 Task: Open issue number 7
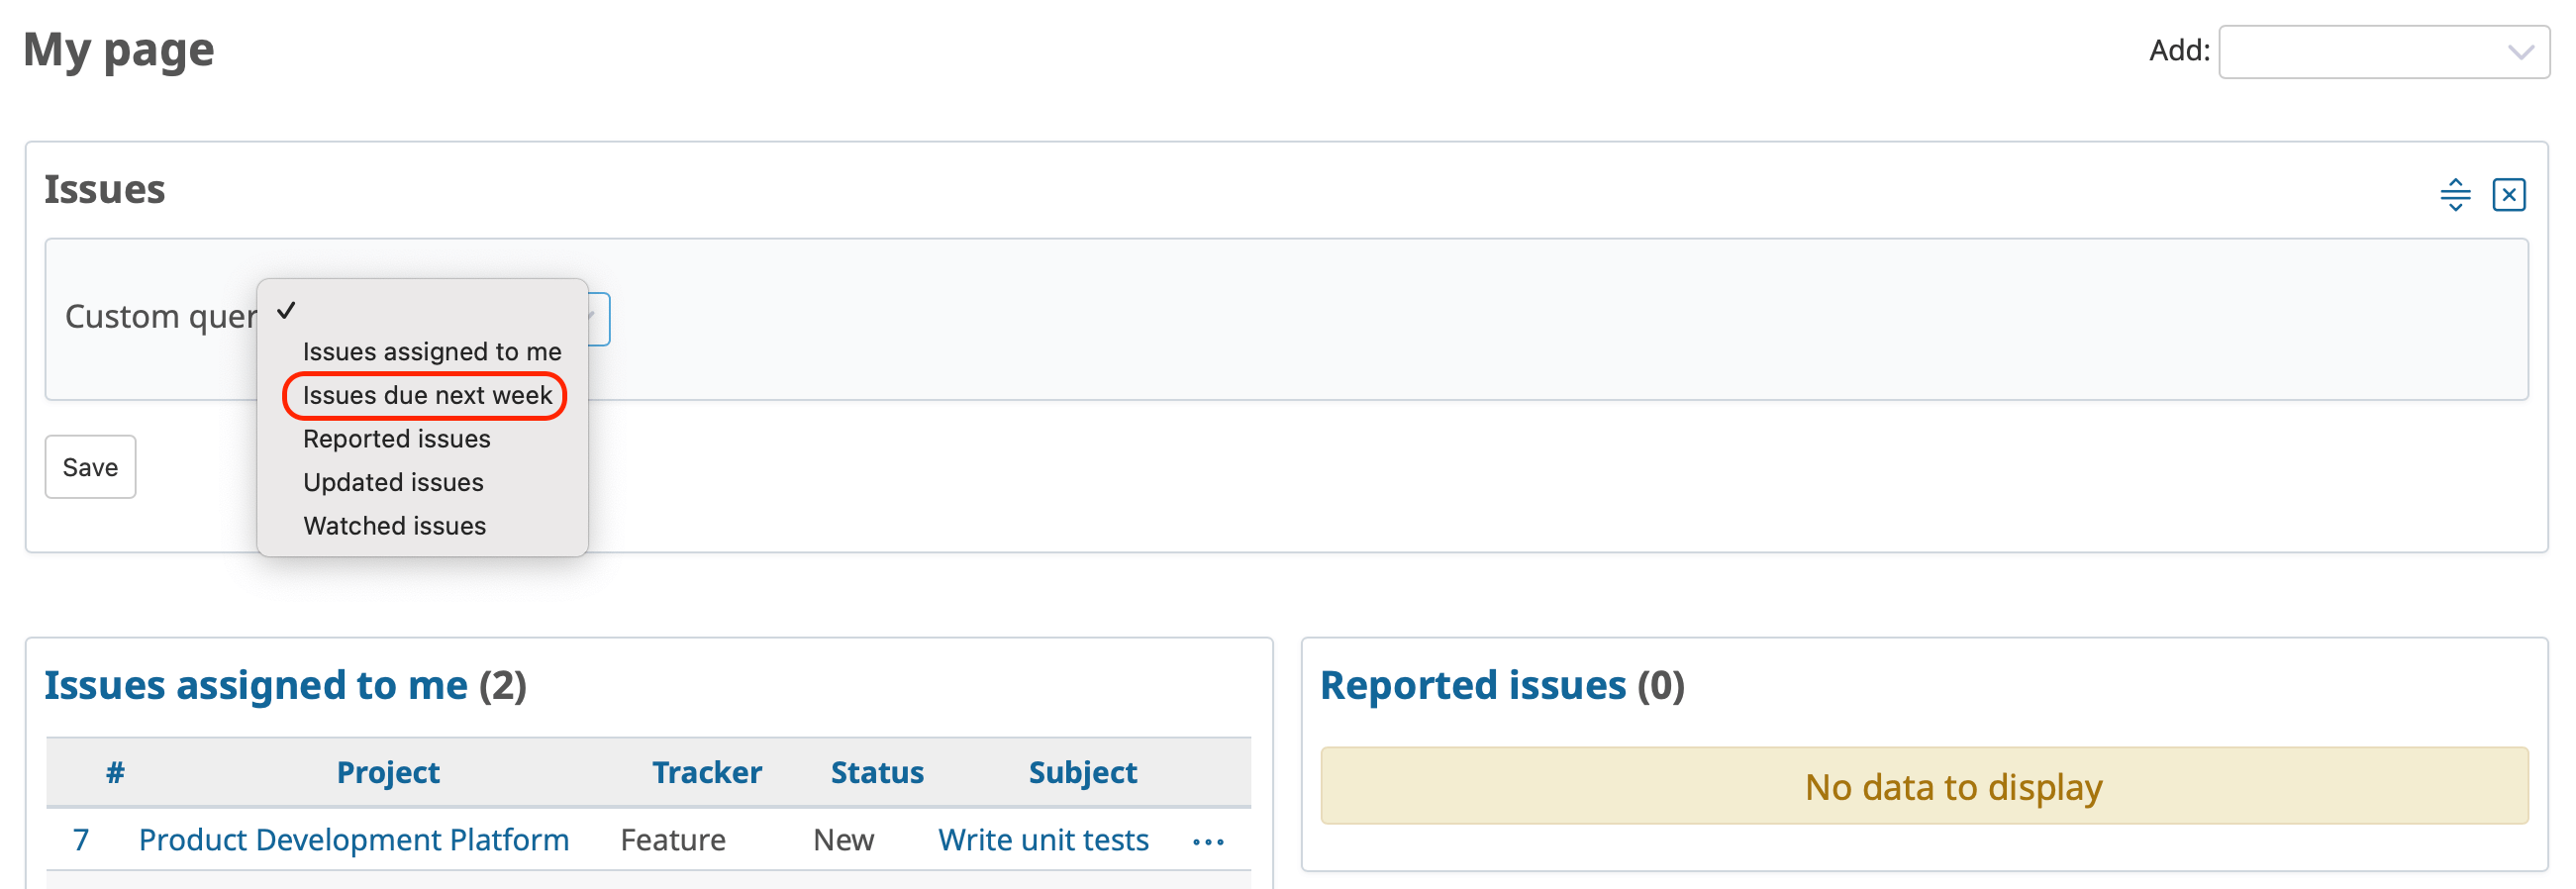(x=82, y=840)
